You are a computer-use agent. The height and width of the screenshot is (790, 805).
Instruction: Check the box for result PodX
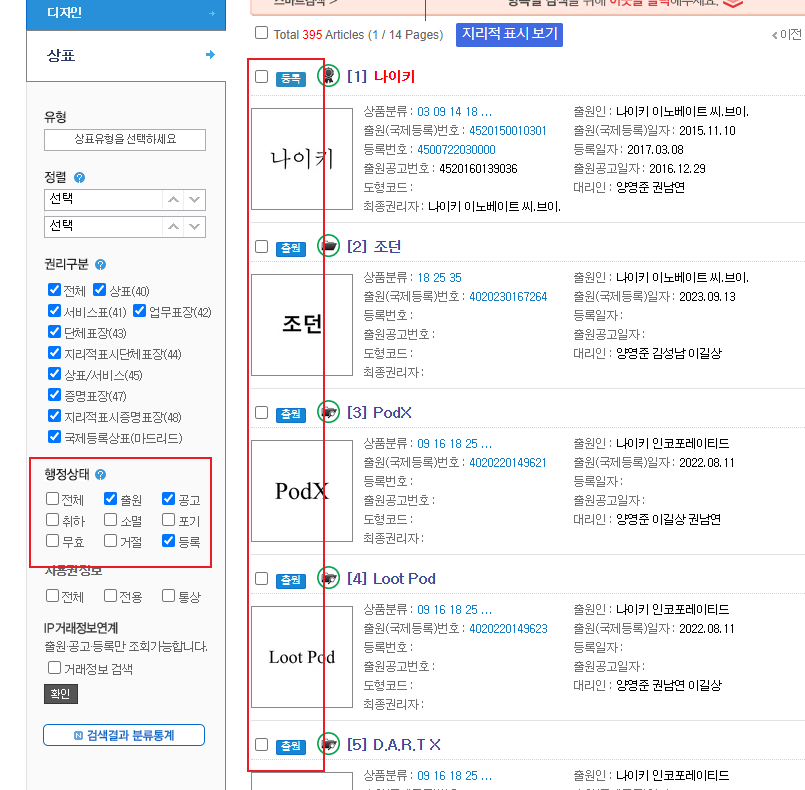261,412
